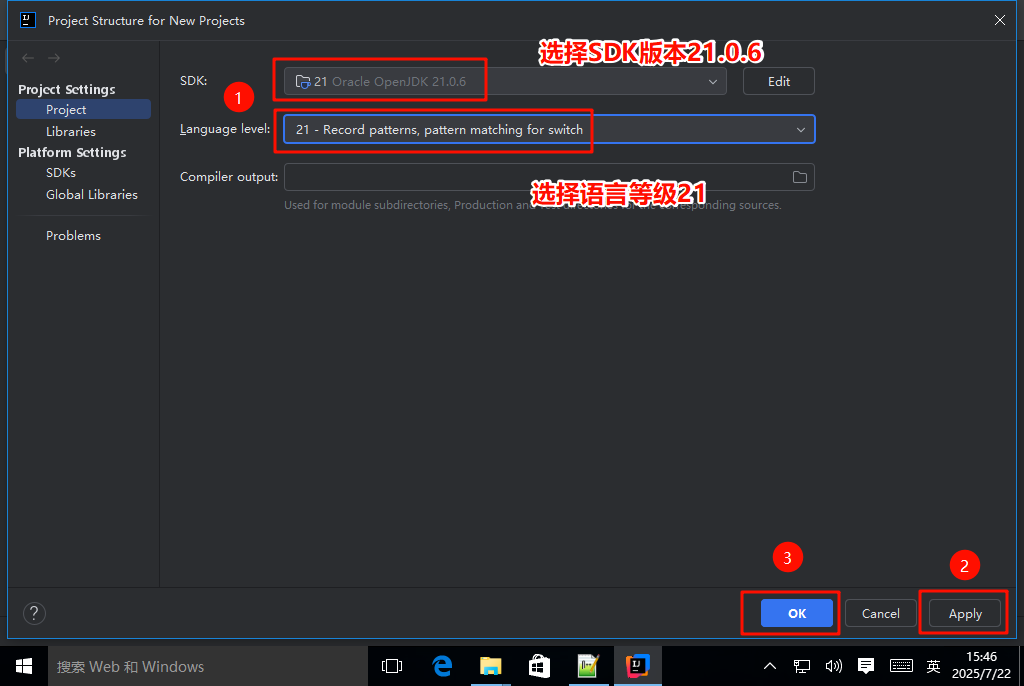This screenshot has height=686, width=1024.
Task: Open the network status tray icon
Action: point(802,666)
